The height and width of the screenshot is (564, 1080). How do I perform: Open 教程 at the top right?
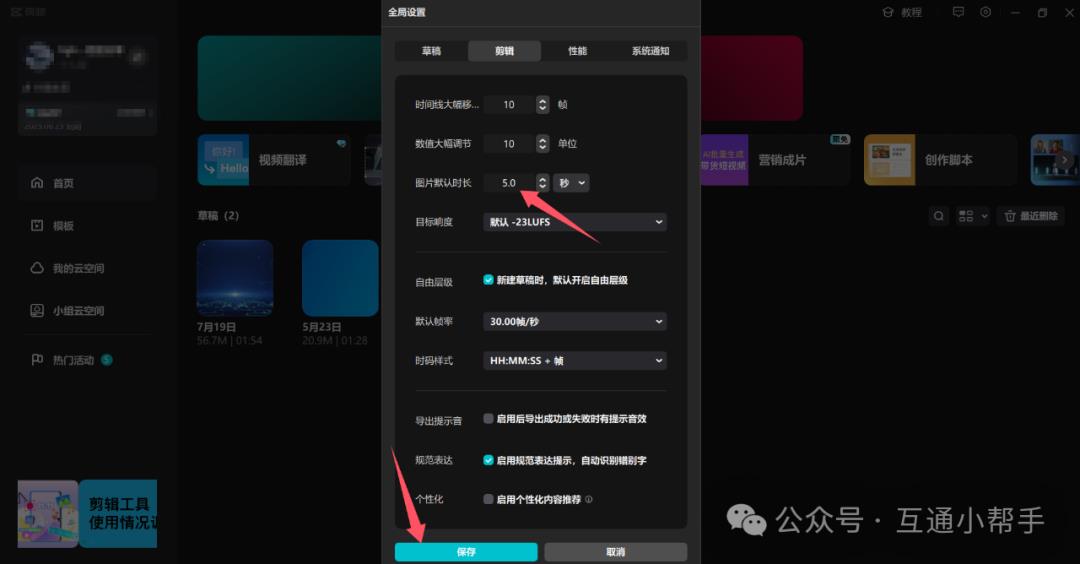[x=902, y=12]
